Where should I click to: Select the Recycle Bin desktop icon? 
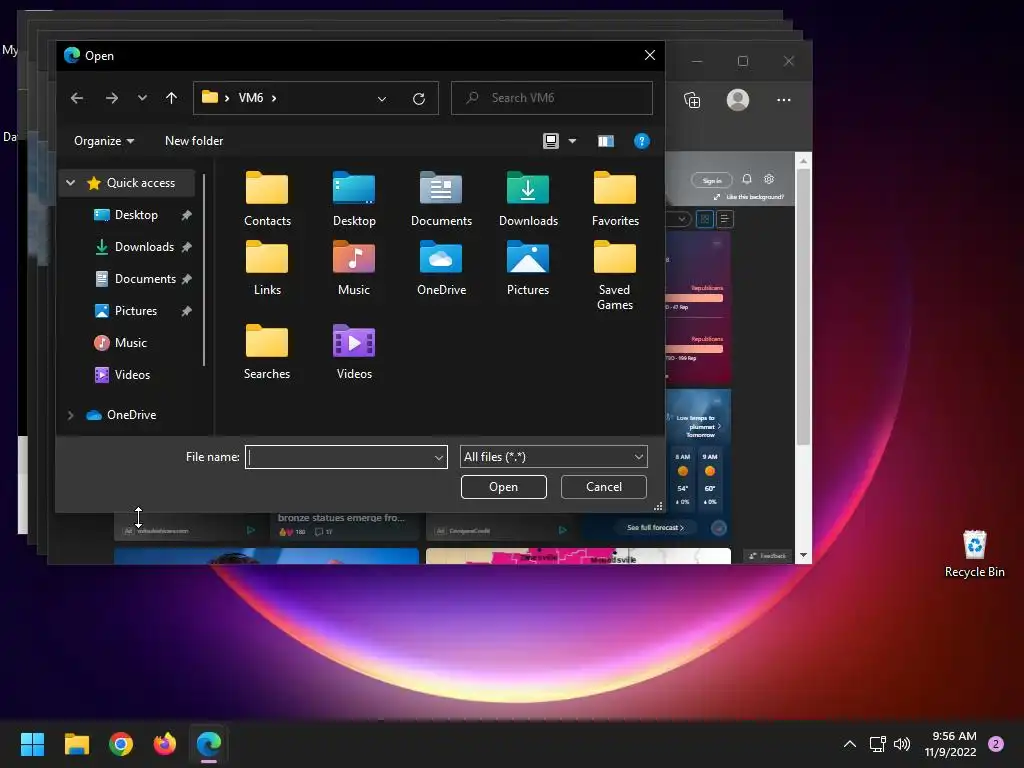(974, 554)
